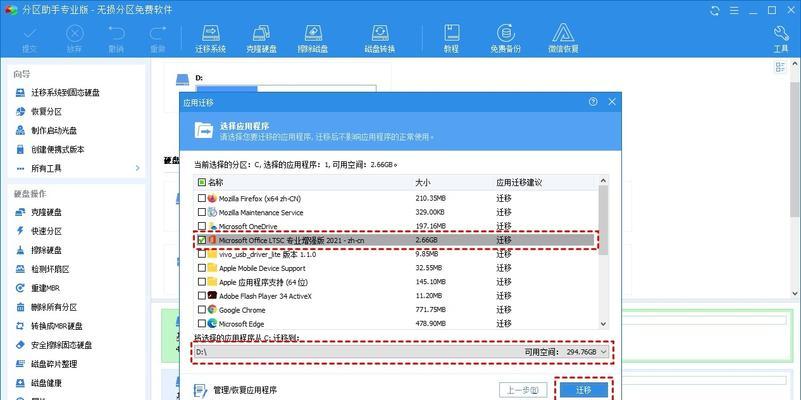Click the 撤销 (undo) toolbar icon
The image size is (801, 400).
tap(116, 39)
